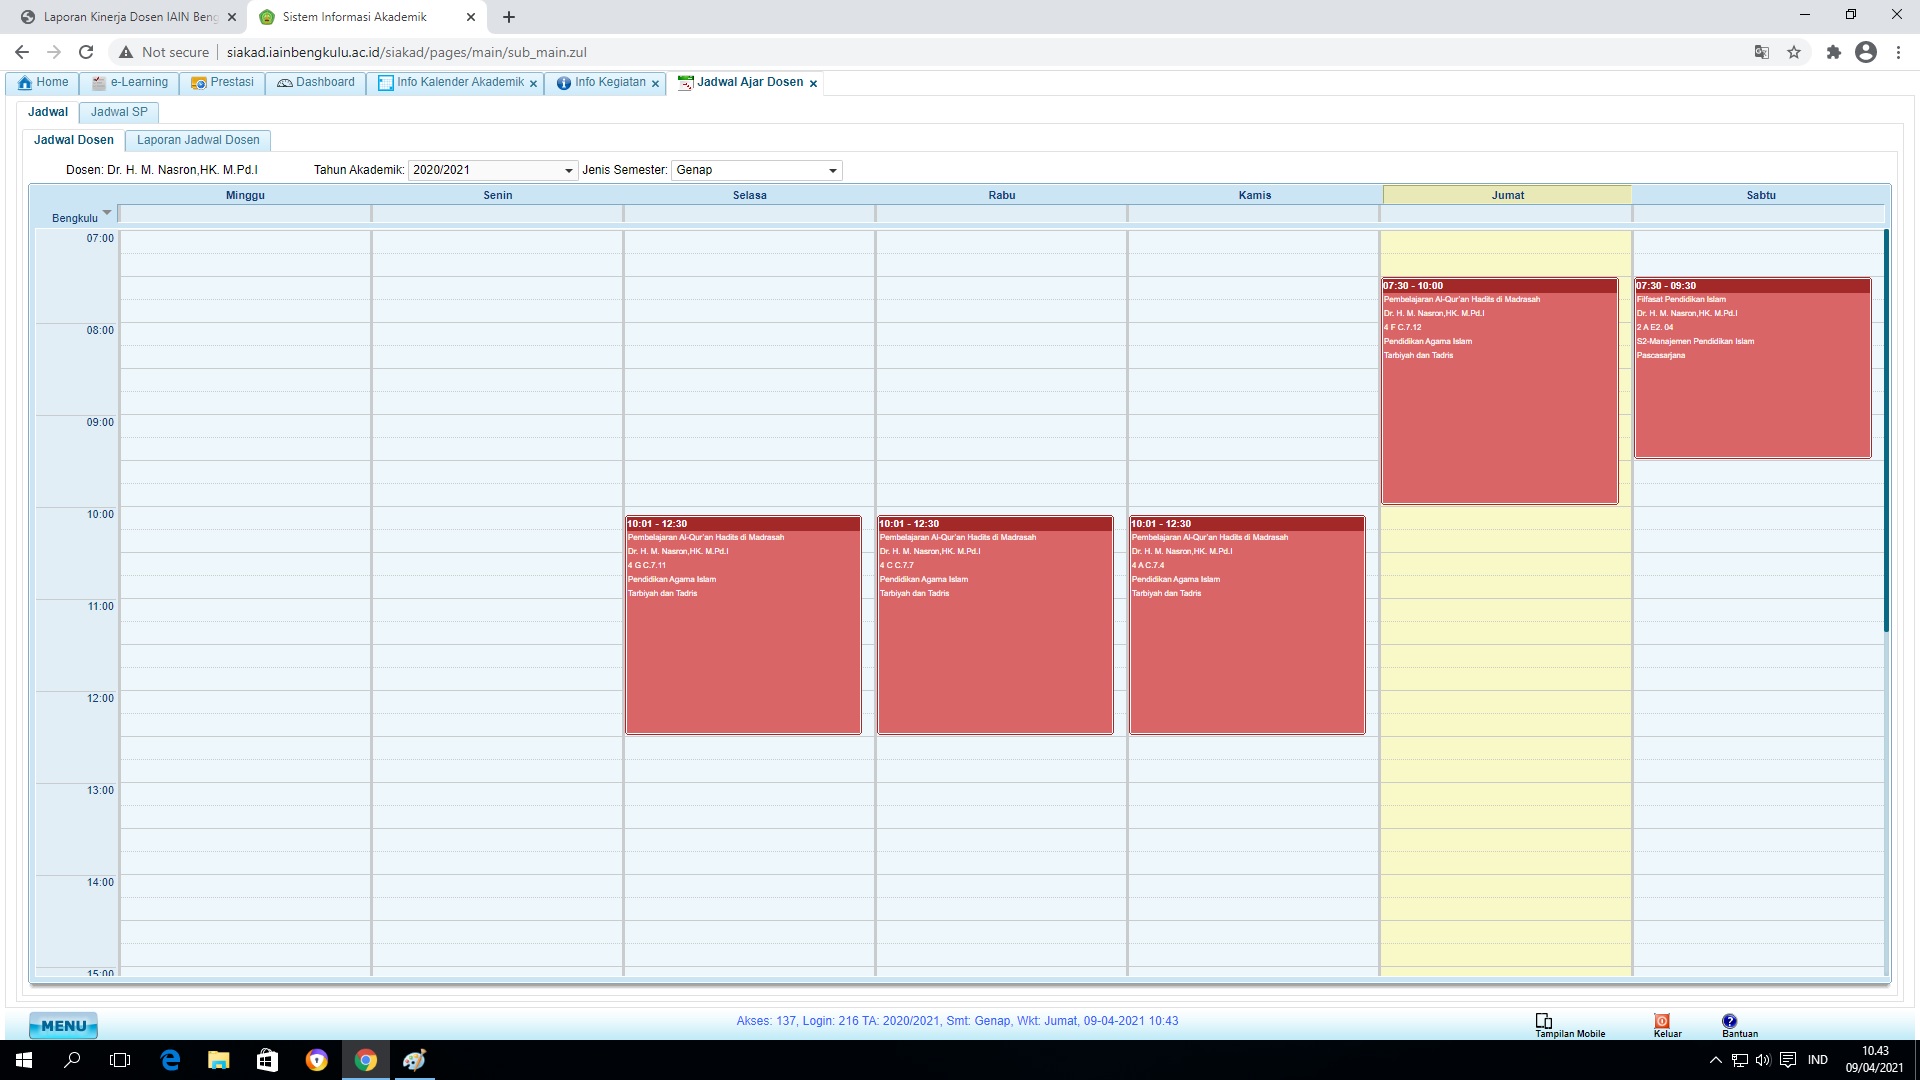Close the Info Kegiatan tab
The height and width of the screenshot is (1080, 1920).
click(656, 84)
